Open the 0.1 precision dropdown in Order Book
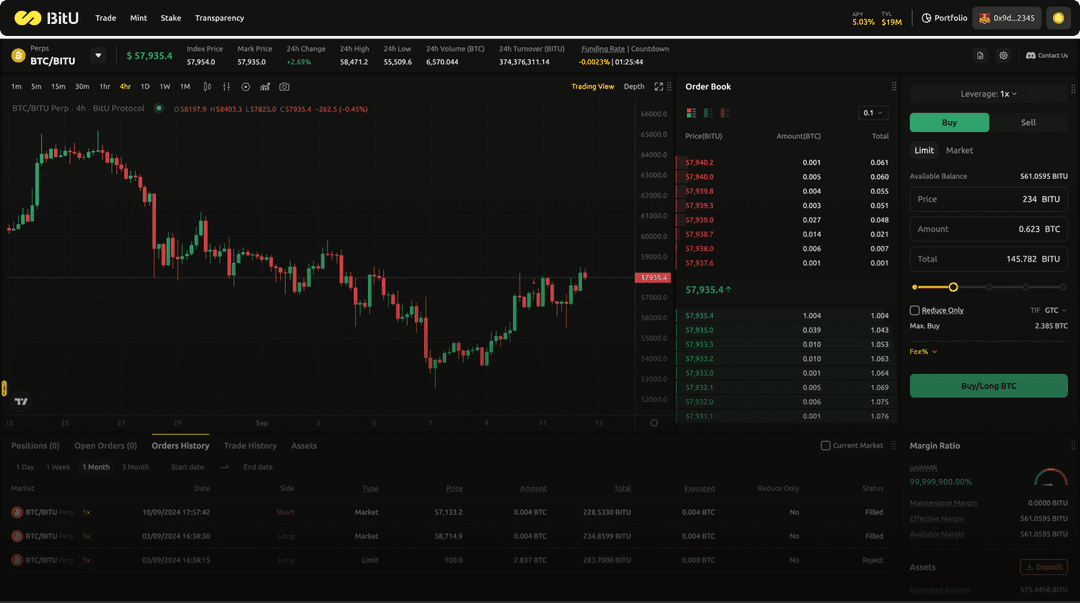The width and height of the screenshot is (1080, 603). click(870, 112)
